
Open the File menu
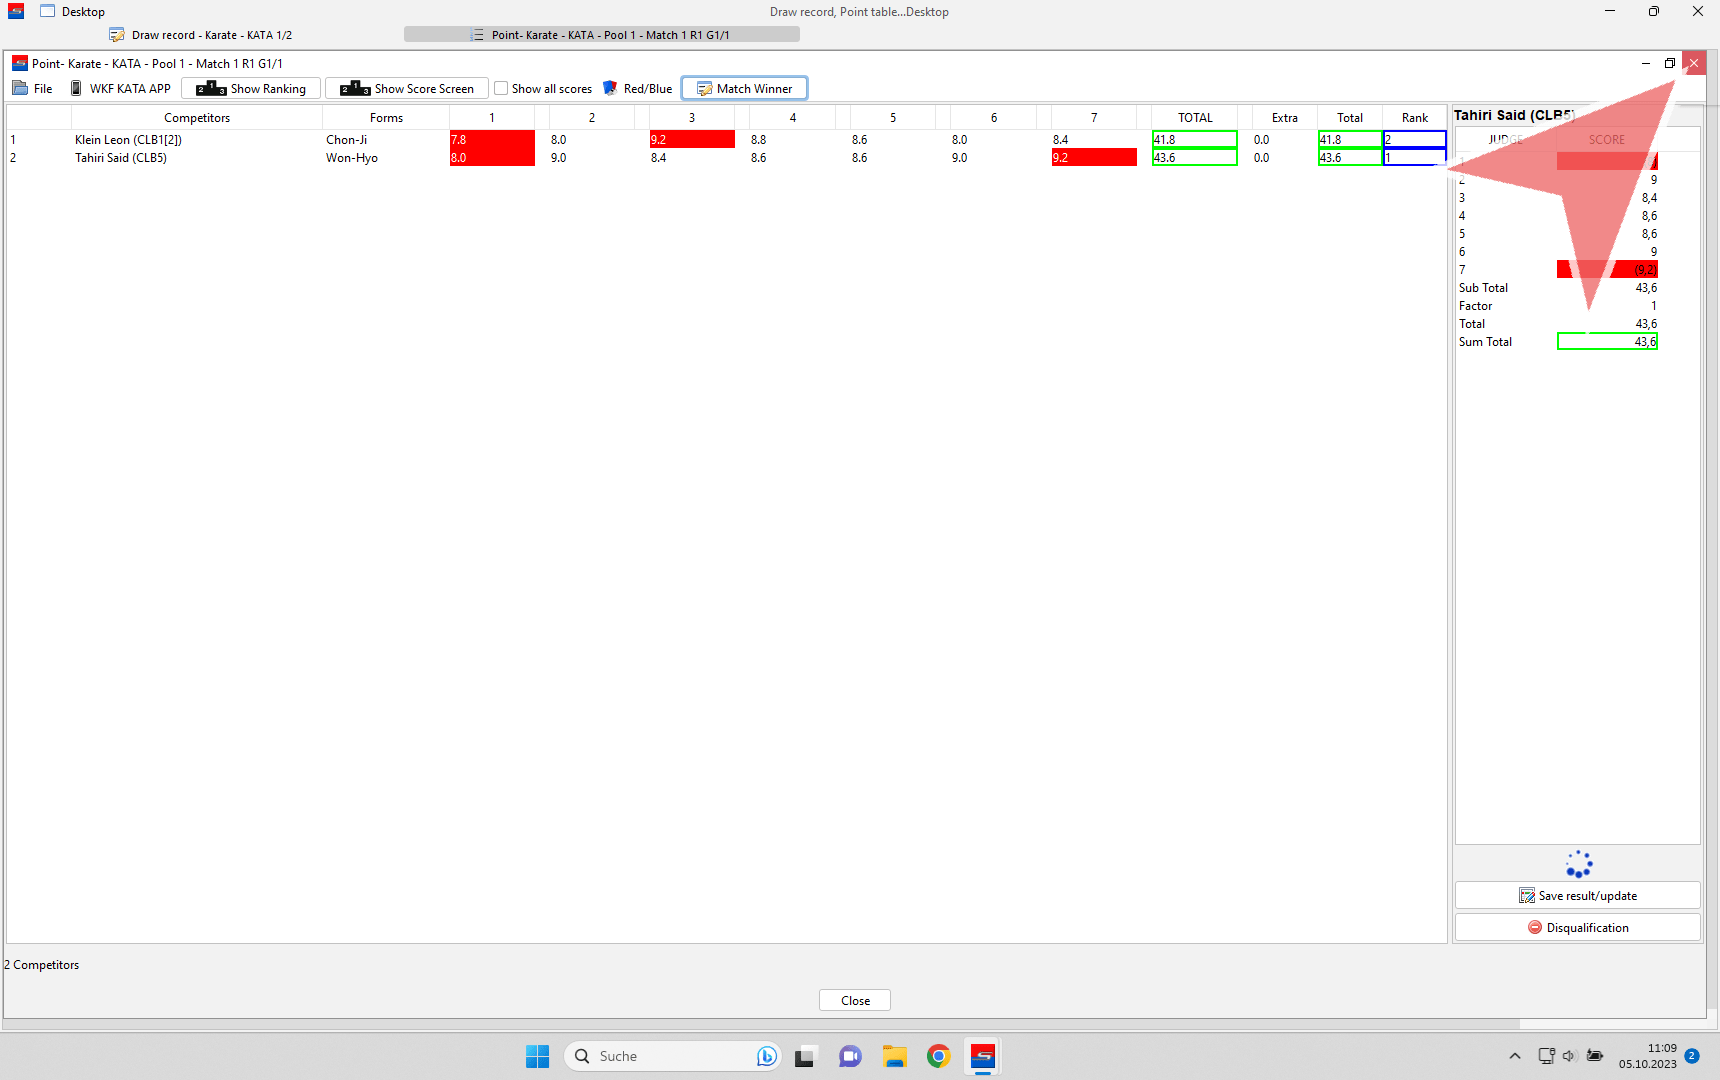click(x=33, y=89)
